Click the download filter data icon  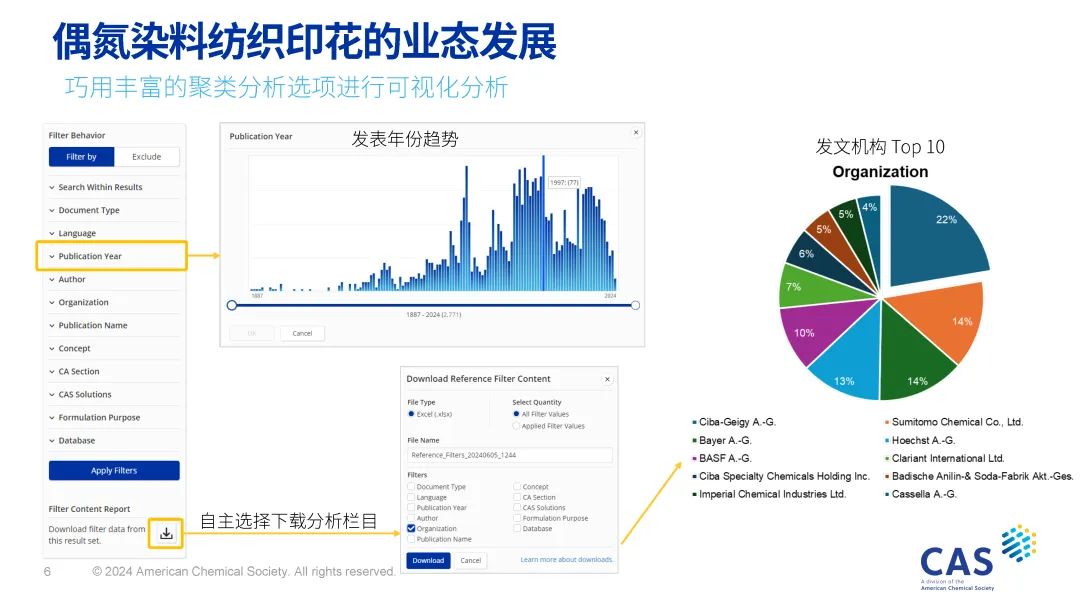[x=166, y=534]
